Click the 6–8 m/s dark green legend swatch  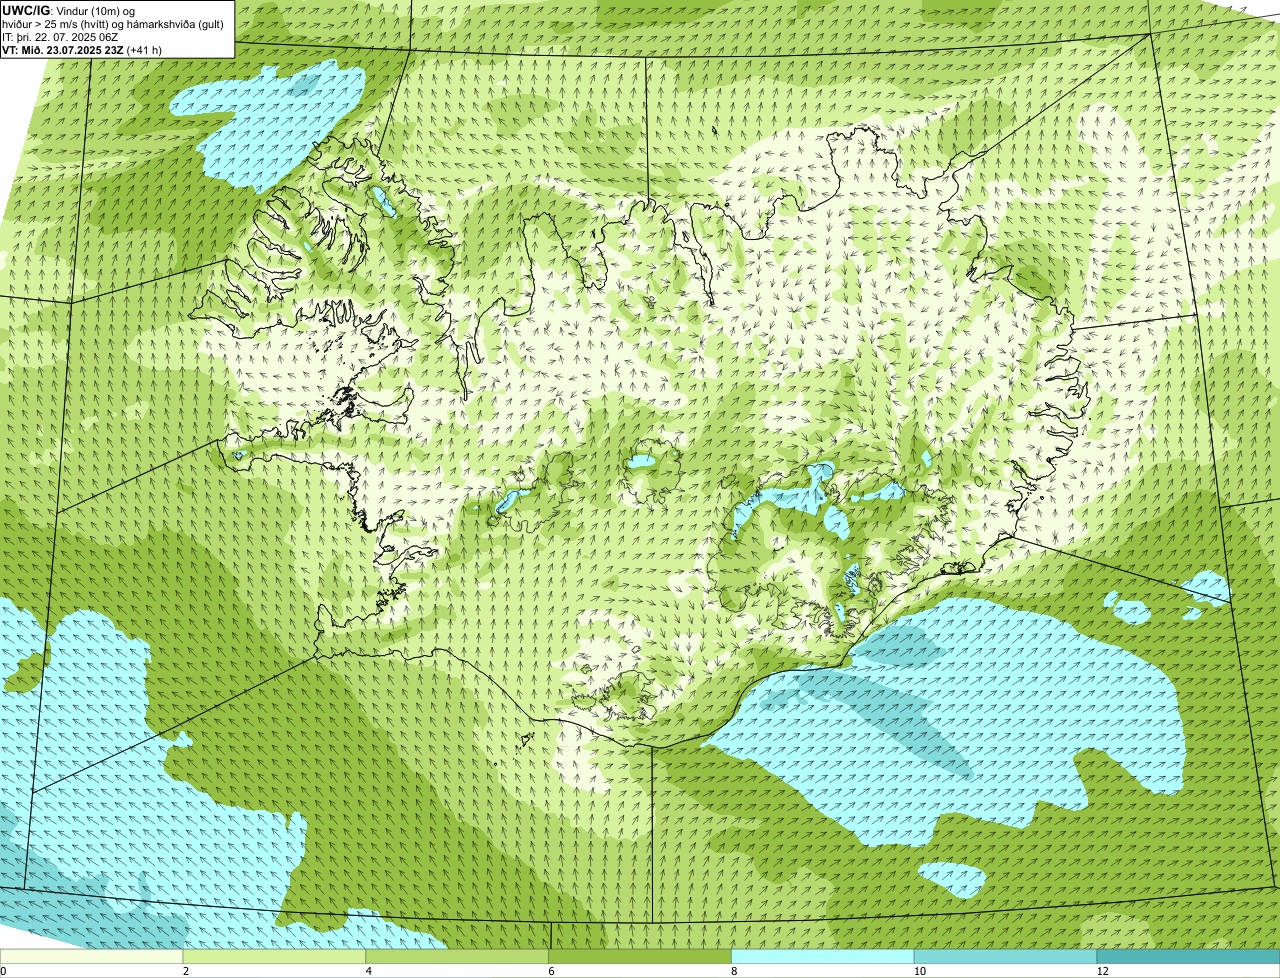[x=641, y=956]
